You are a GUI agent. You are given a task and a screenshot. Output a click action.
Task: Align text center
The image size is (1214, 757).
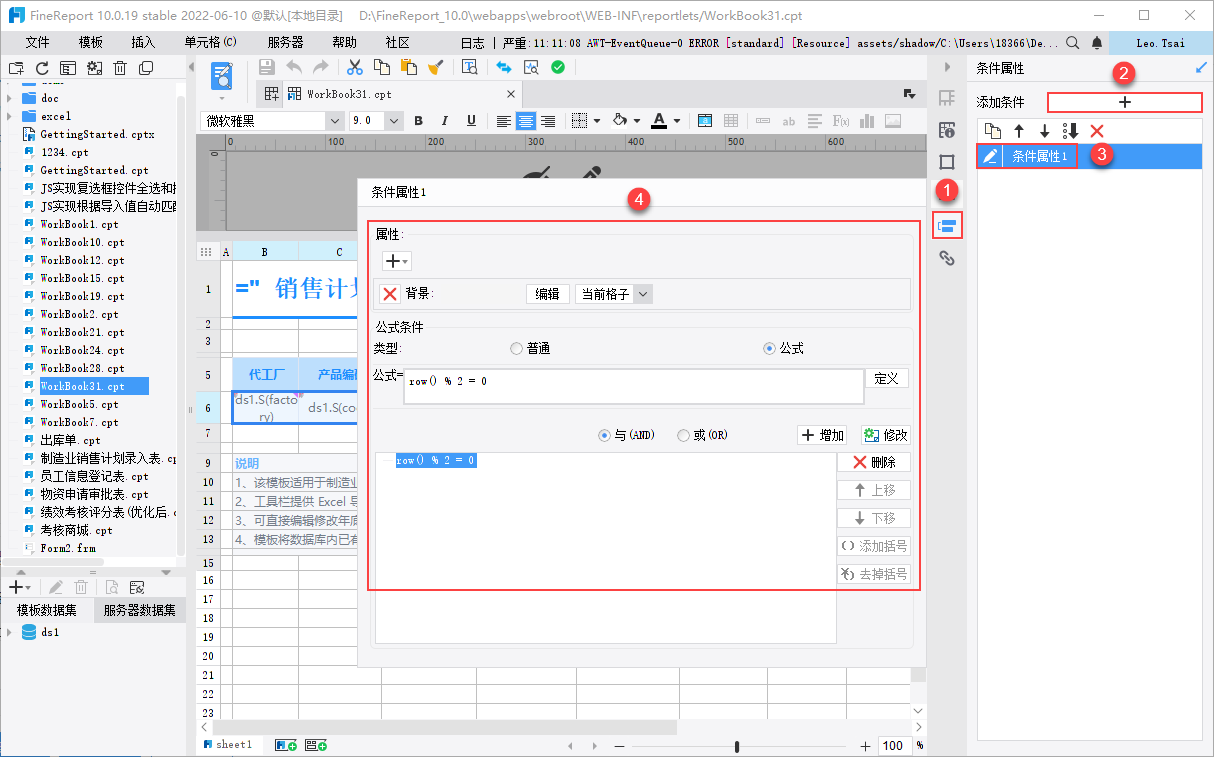pyautogui.click(x=525, y=121)
